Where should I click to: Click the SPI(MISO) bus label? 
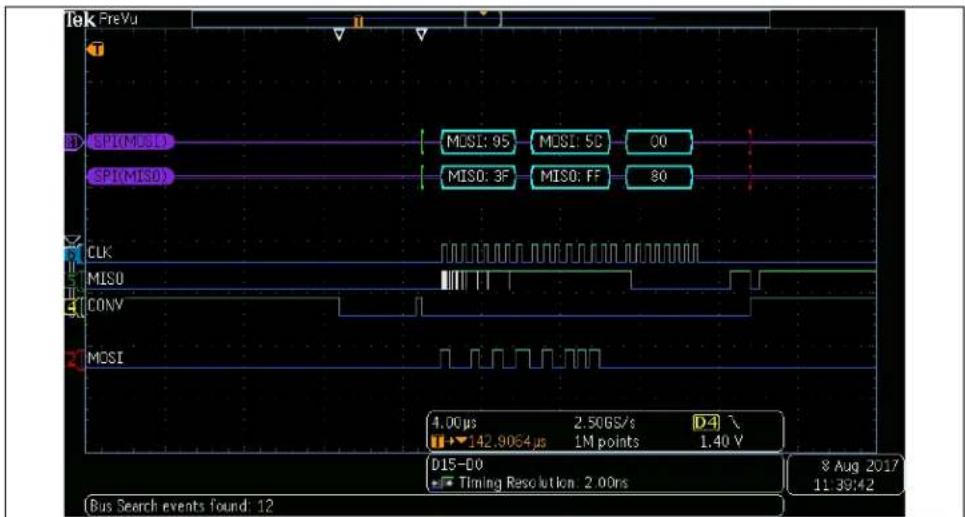(131, 177)
